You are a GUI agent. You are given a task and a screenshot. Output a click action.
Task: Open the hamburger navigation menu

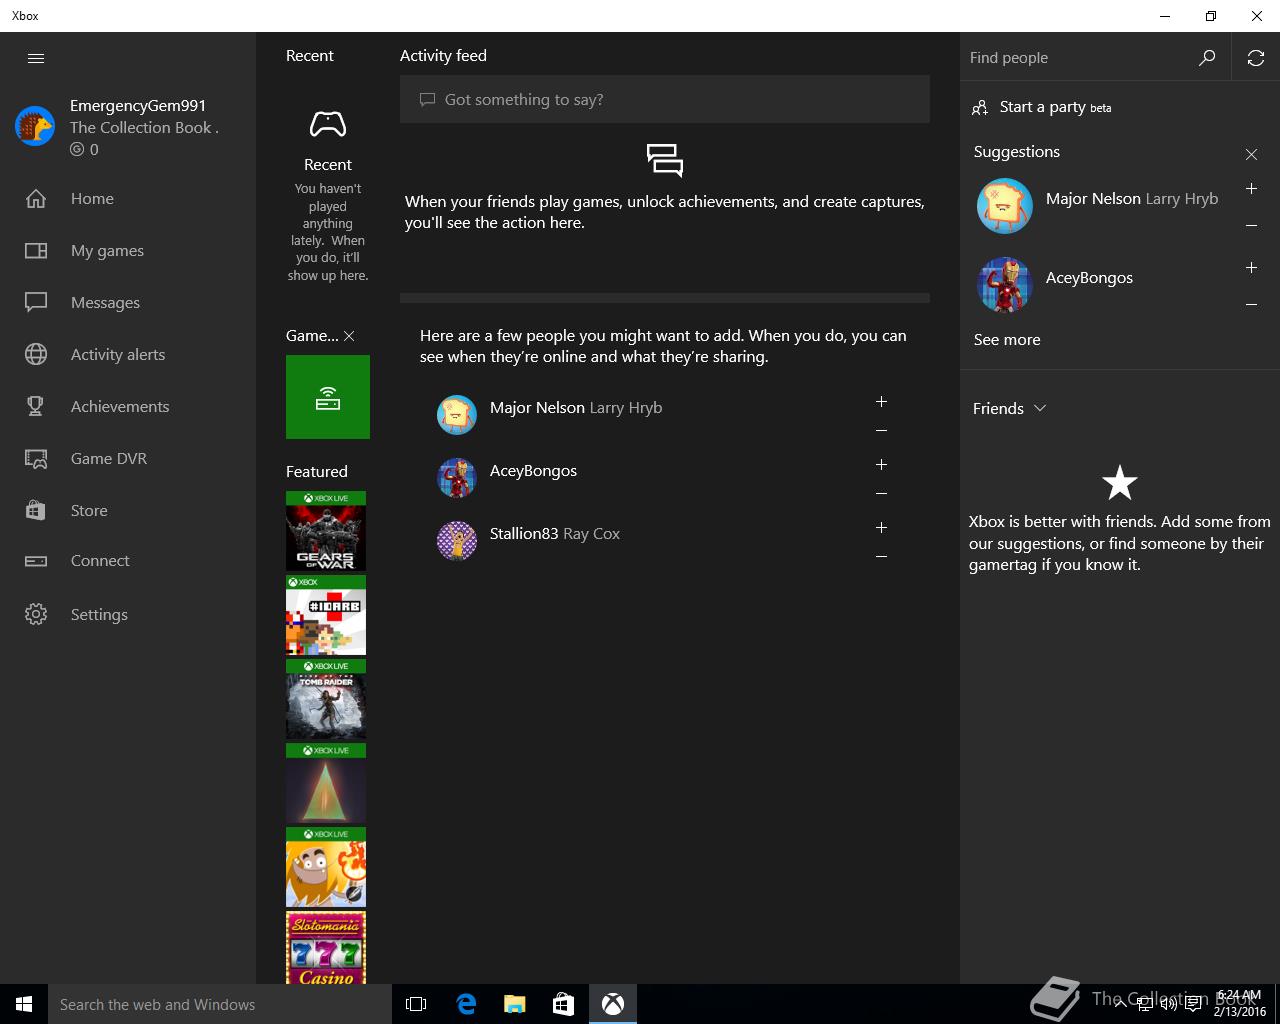(36, 58)
